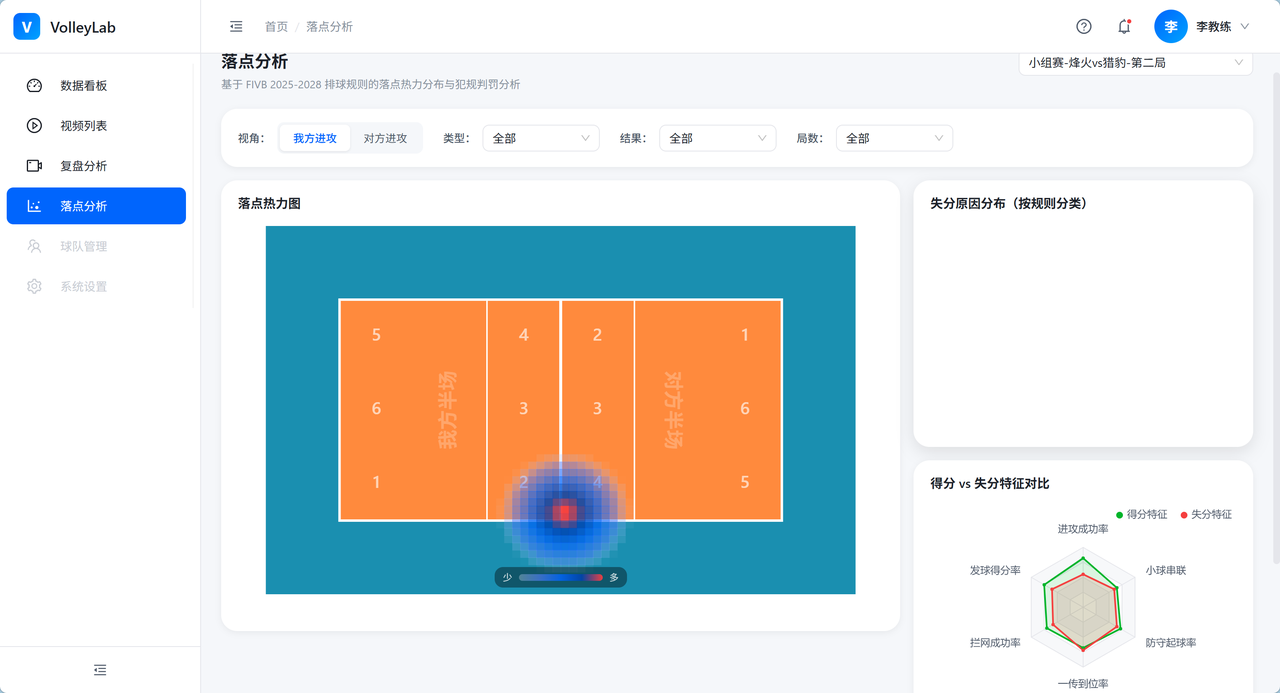Click 防守起球率 radar axis label
The width and height of the screenshot is (1280, 693).
point(1171,643)
